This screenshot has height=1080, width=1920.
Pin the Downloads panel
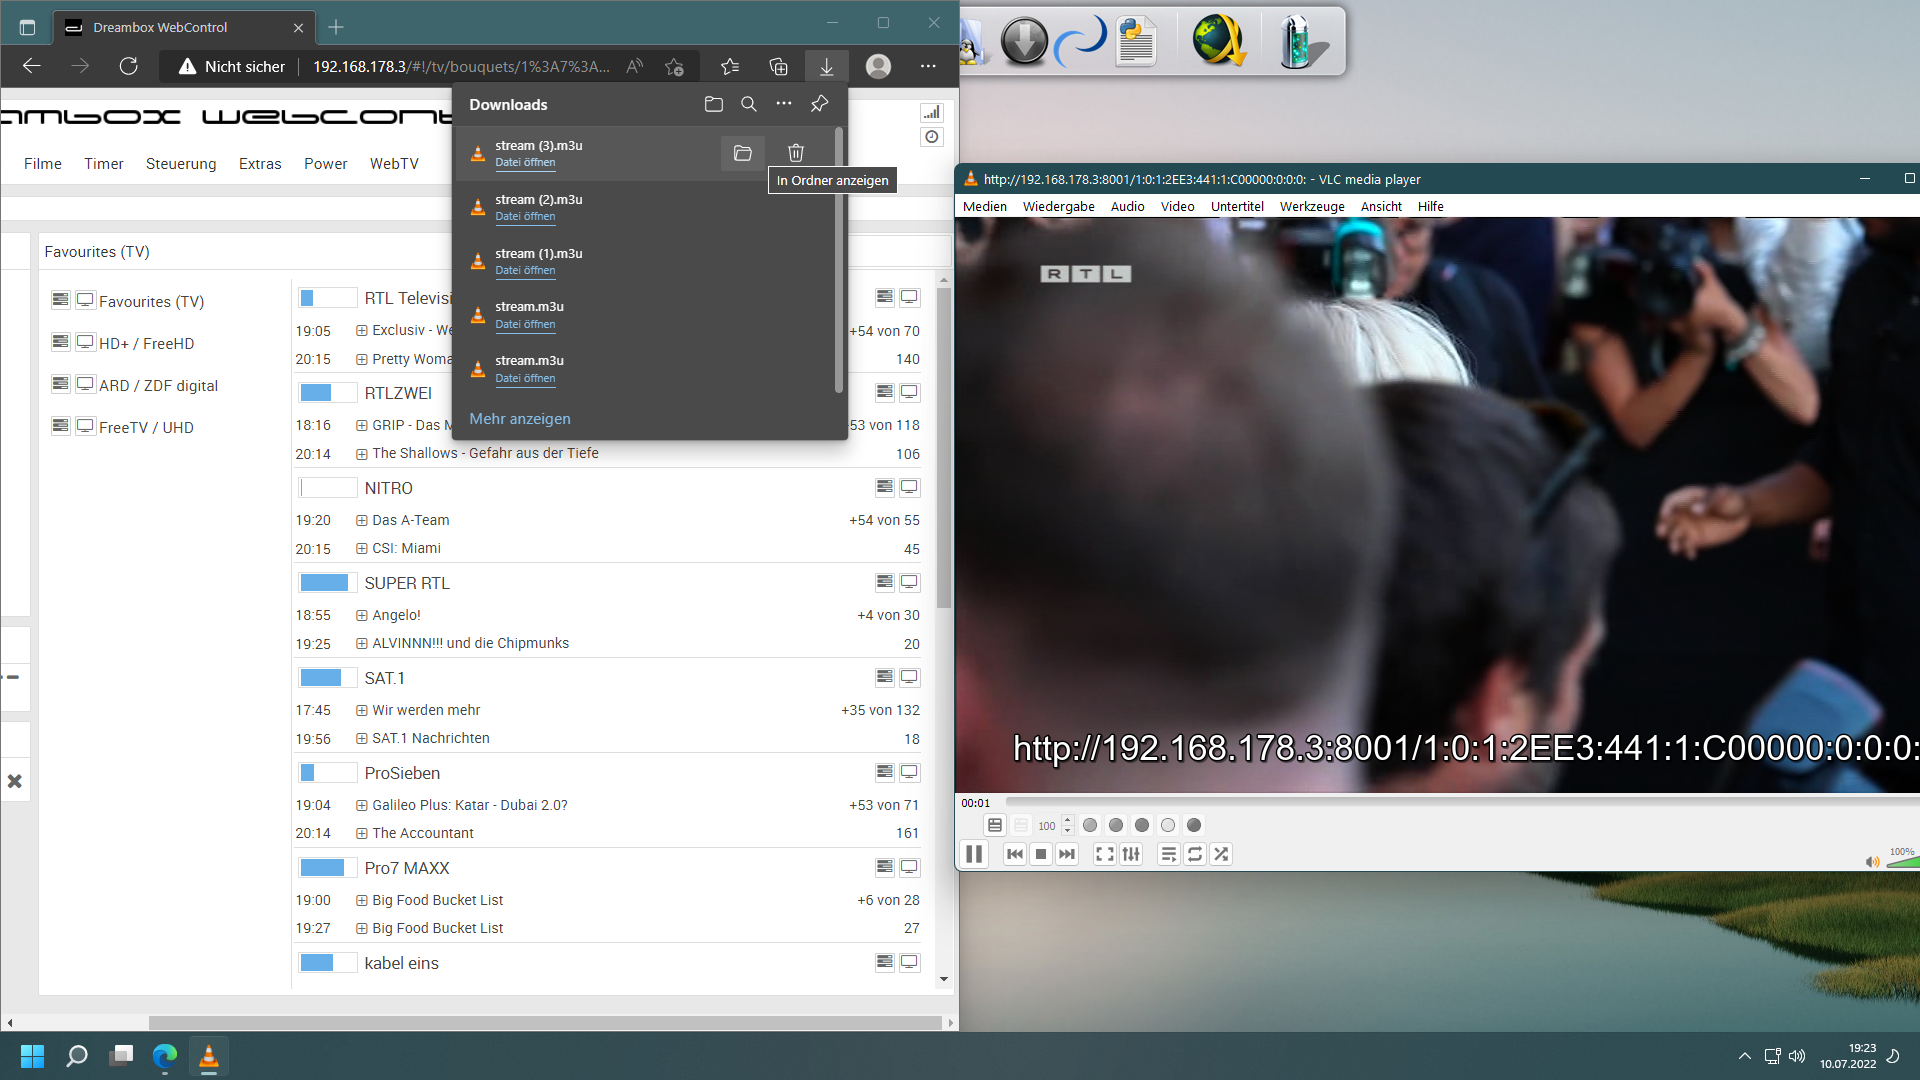pyautogui.click(x=819, y=104)
